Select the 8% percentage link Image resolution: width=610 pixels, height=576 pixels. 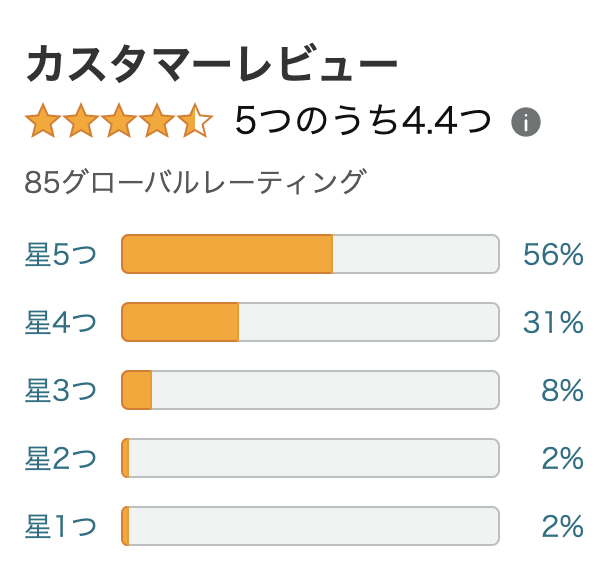pos(562,390)
